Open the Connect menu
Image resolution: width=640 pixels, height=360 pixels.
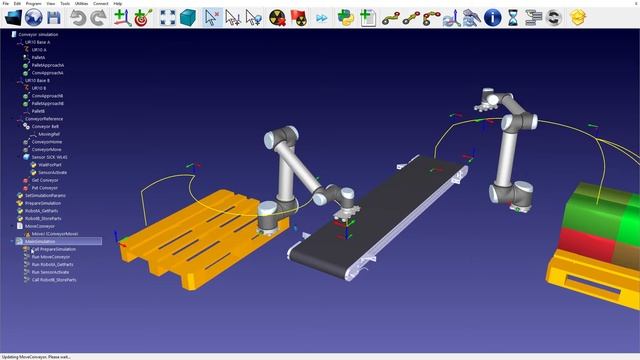[x=100, y=3]
